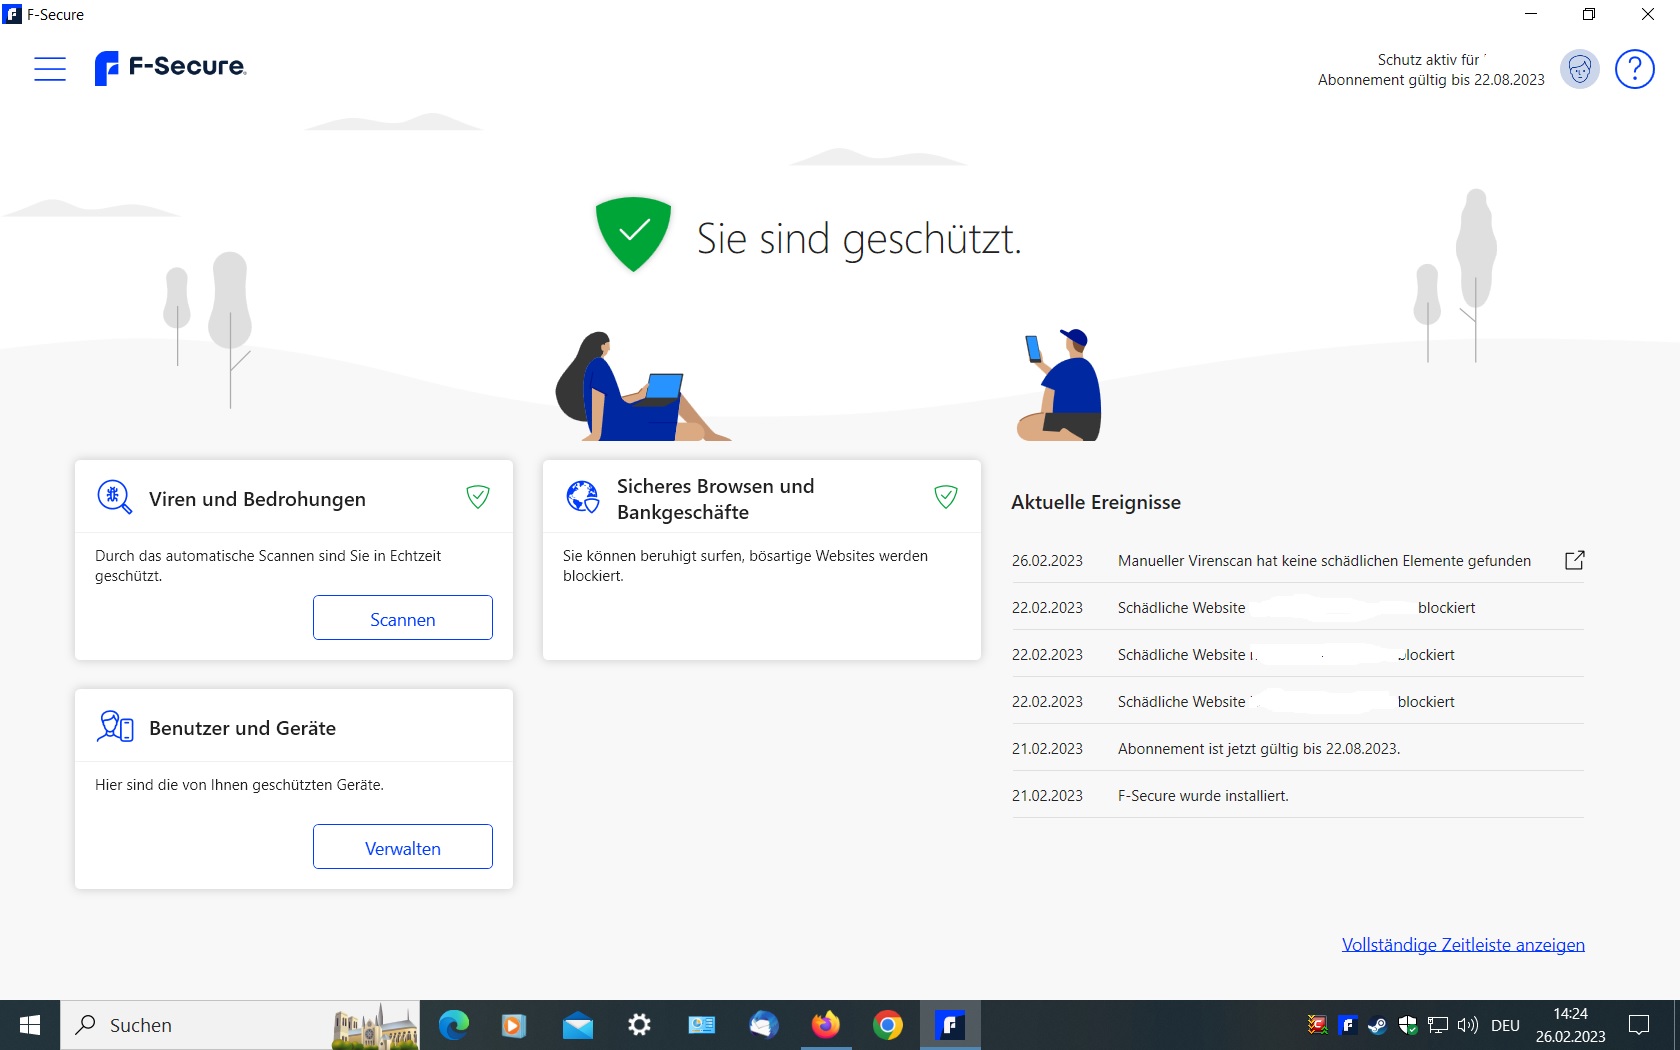Screen dimensions: 1680x1050
Task: Open the media player taskbar icon
Action: pyautogui.click(x=514, y=1025)
